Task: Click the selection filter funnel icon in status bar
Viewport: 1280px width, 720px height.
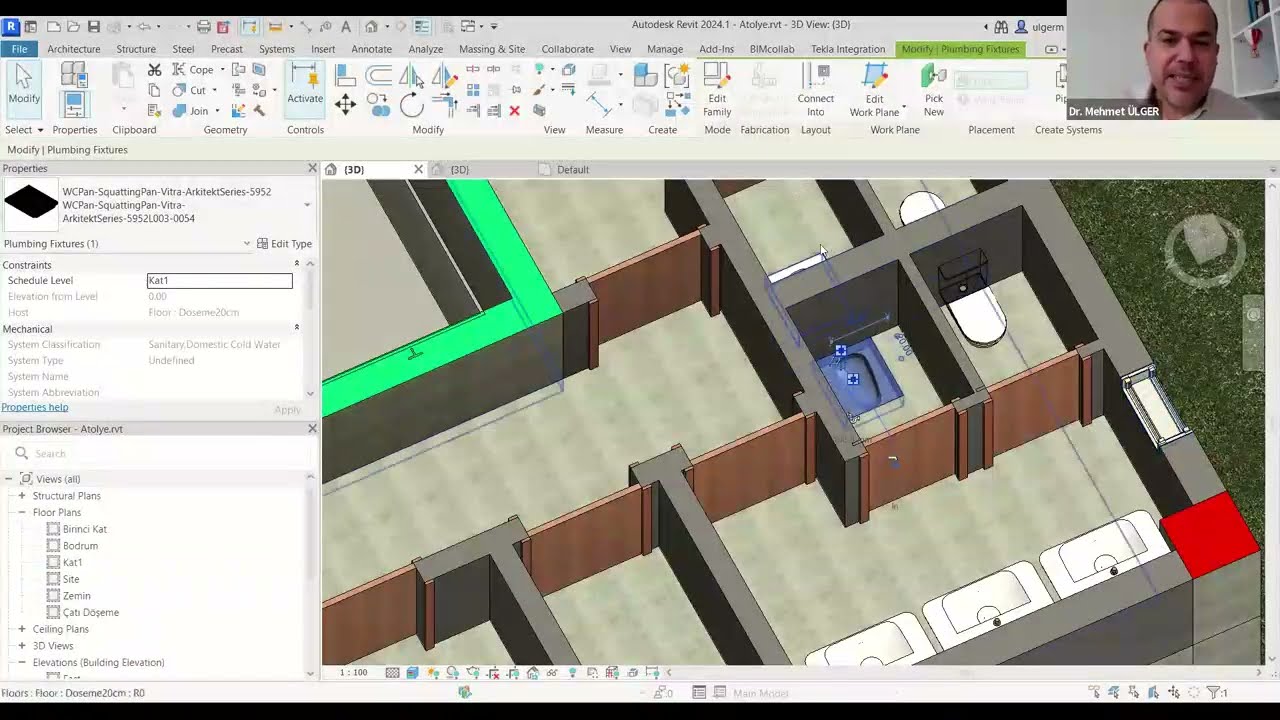Action: pyautogui.click(x=1214, y=692)
